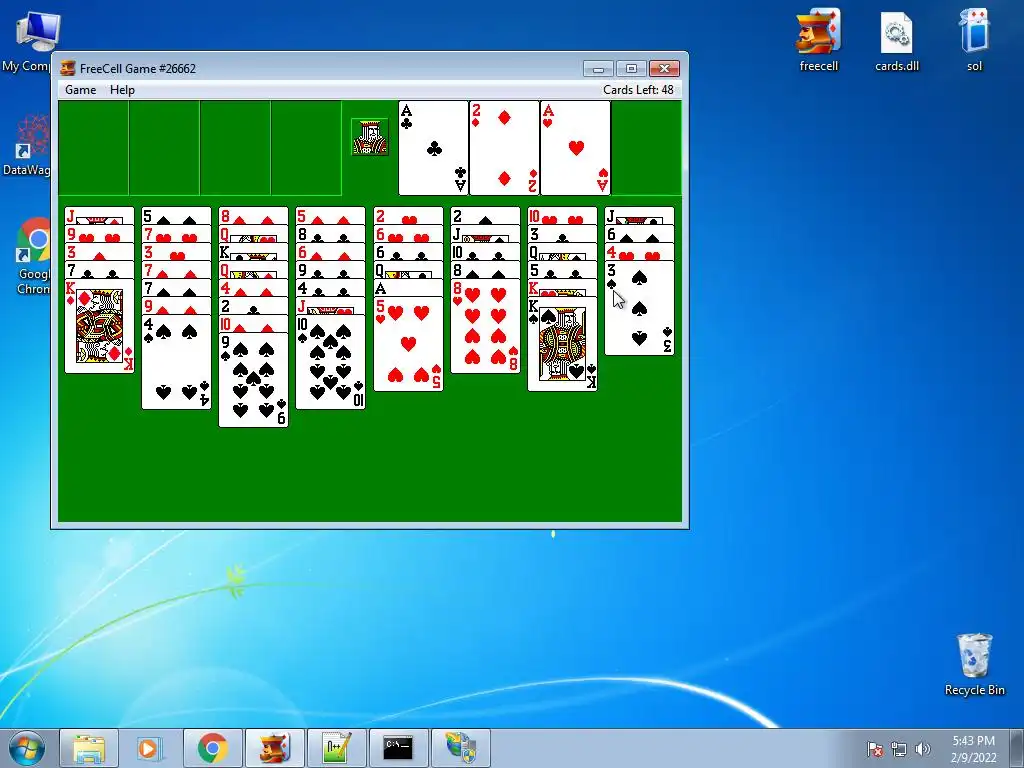This screenshot has height=768, width=1024.
Task: Switch to FreeCell taskbar button
Action: pyautogui.click(x=275, y=748)
